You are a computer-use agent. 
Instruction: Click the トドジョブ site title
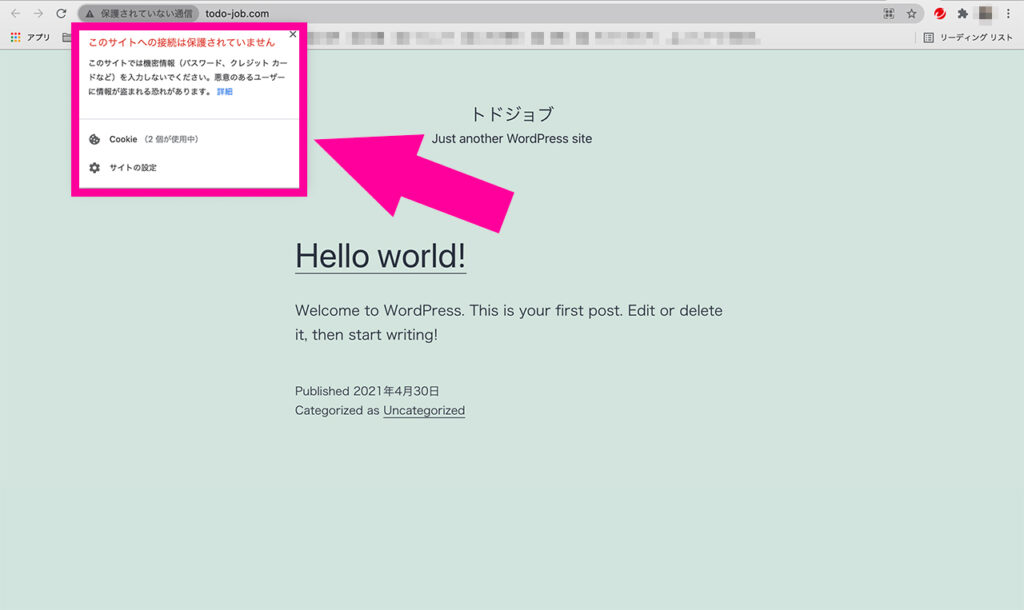point(512,114)
